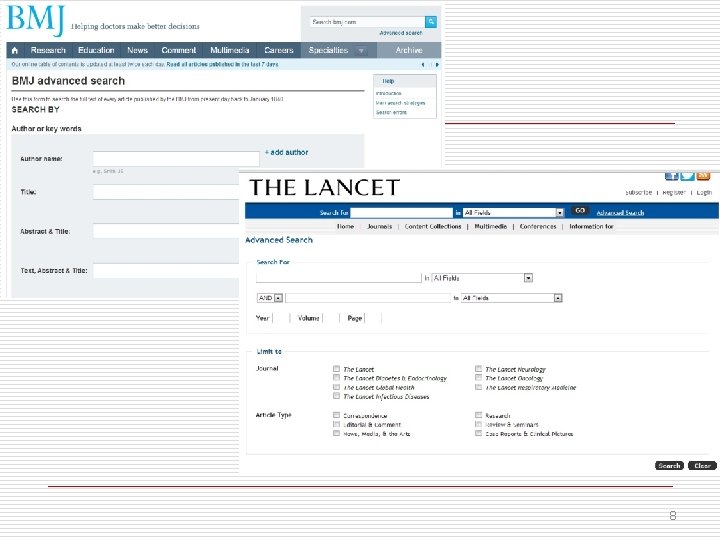
Task: Check The Lancet Diabetes & Endocrinology checkbox
Action: pos(337,378)
